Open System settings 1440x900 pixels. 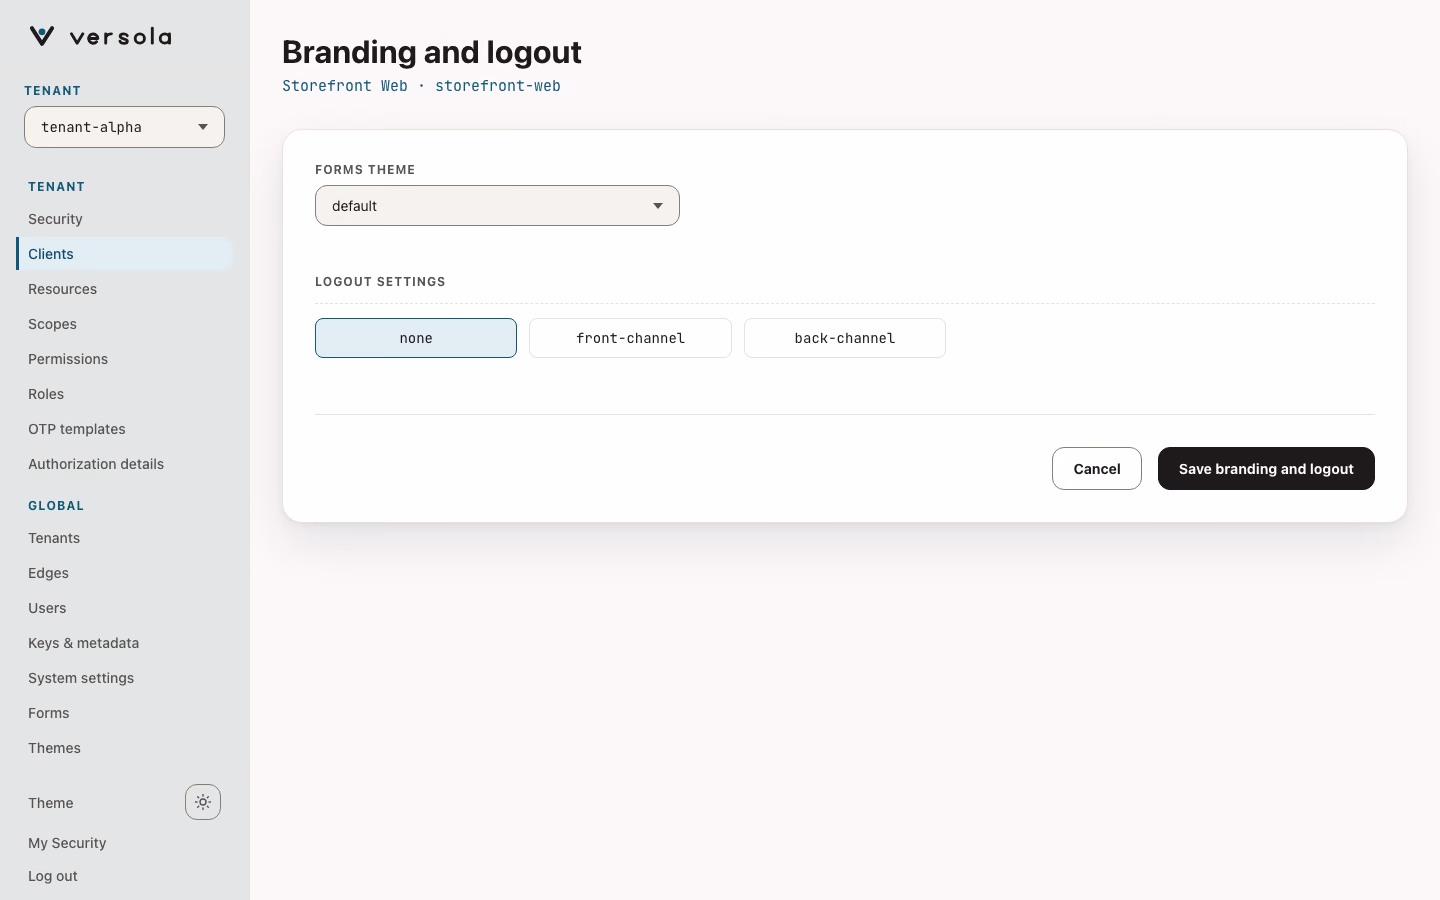pos(124,678)
